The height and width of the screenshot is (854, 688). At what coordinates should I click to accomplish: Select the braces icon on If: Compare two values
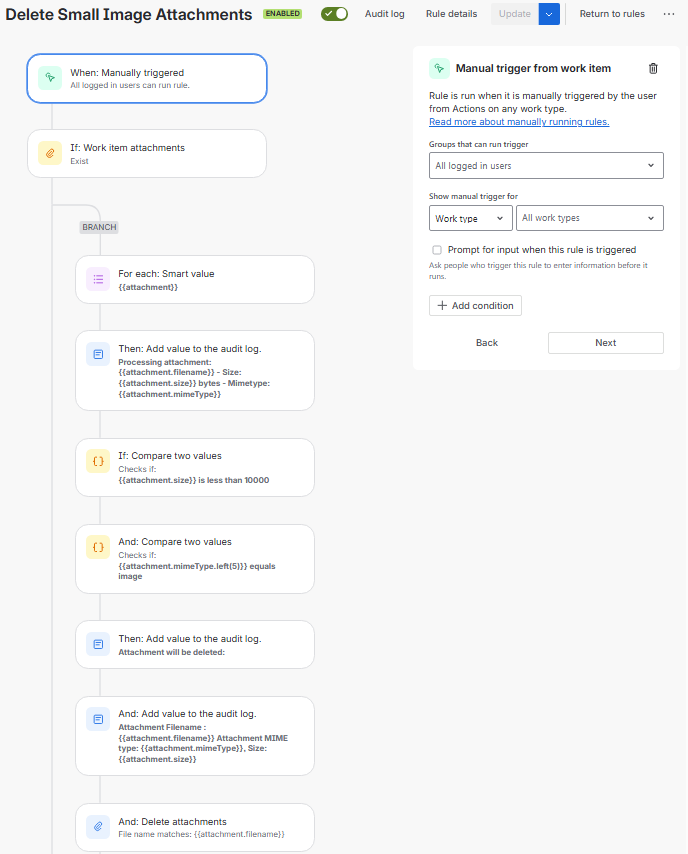tap(97, 461)
